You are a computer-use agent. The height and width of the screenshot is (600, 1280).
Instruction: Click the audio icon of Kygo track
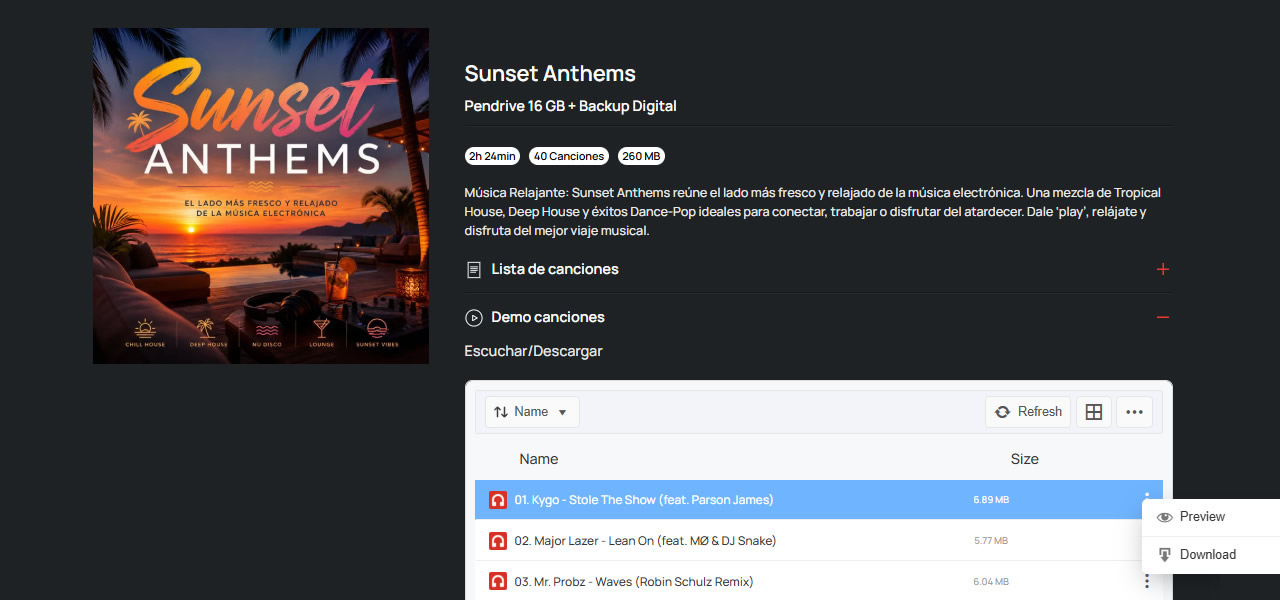pyautogui.click(x=498, y=500)
